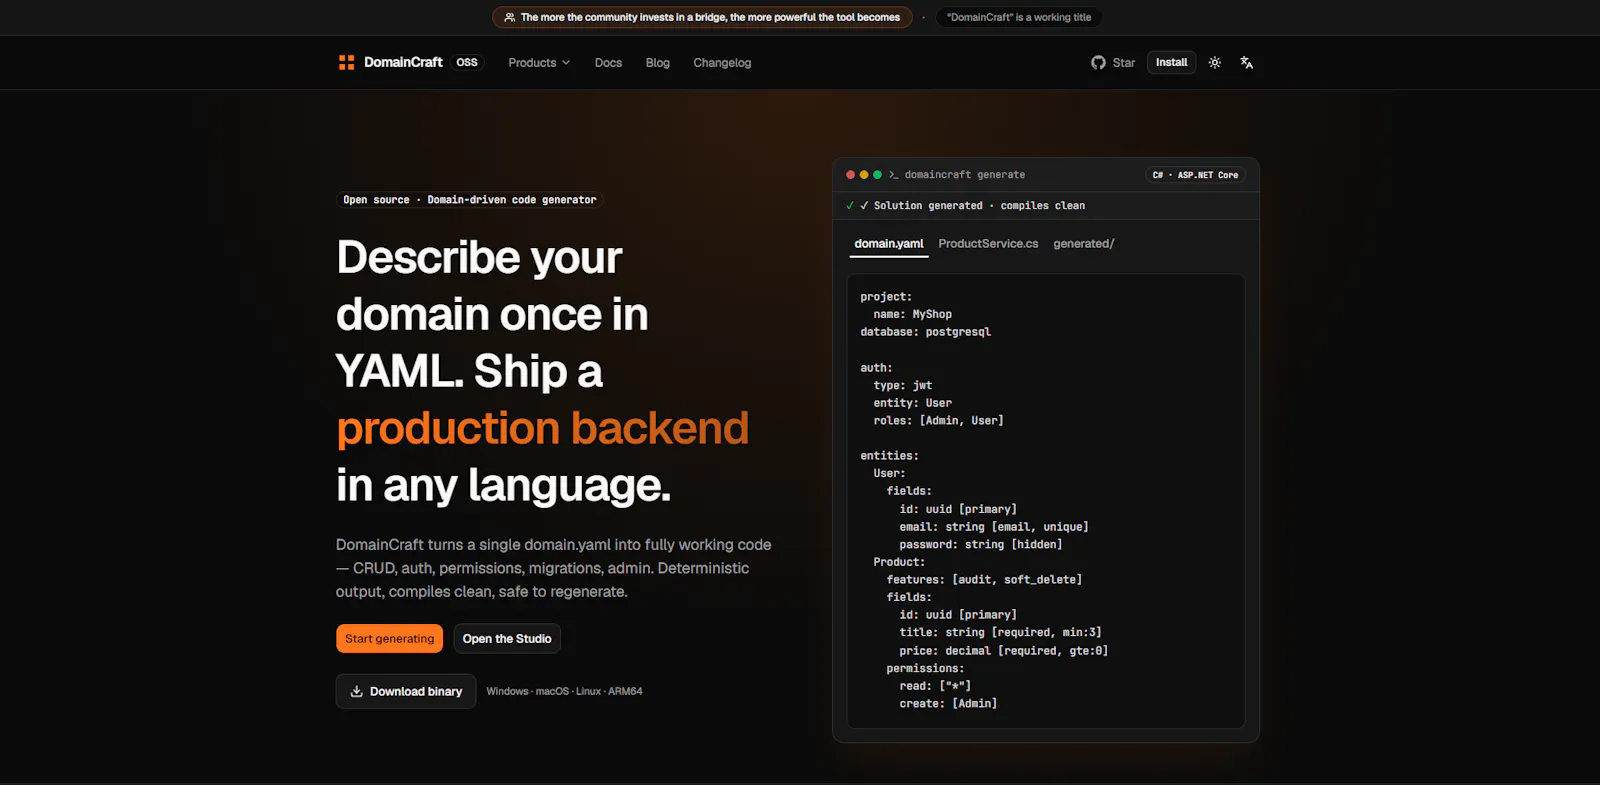The width and height of the screenshot is (1600, 785).
Task: Click the Open source · Domain-driven code generator tag
Action: pyautogui.click(x=470, y=200)
